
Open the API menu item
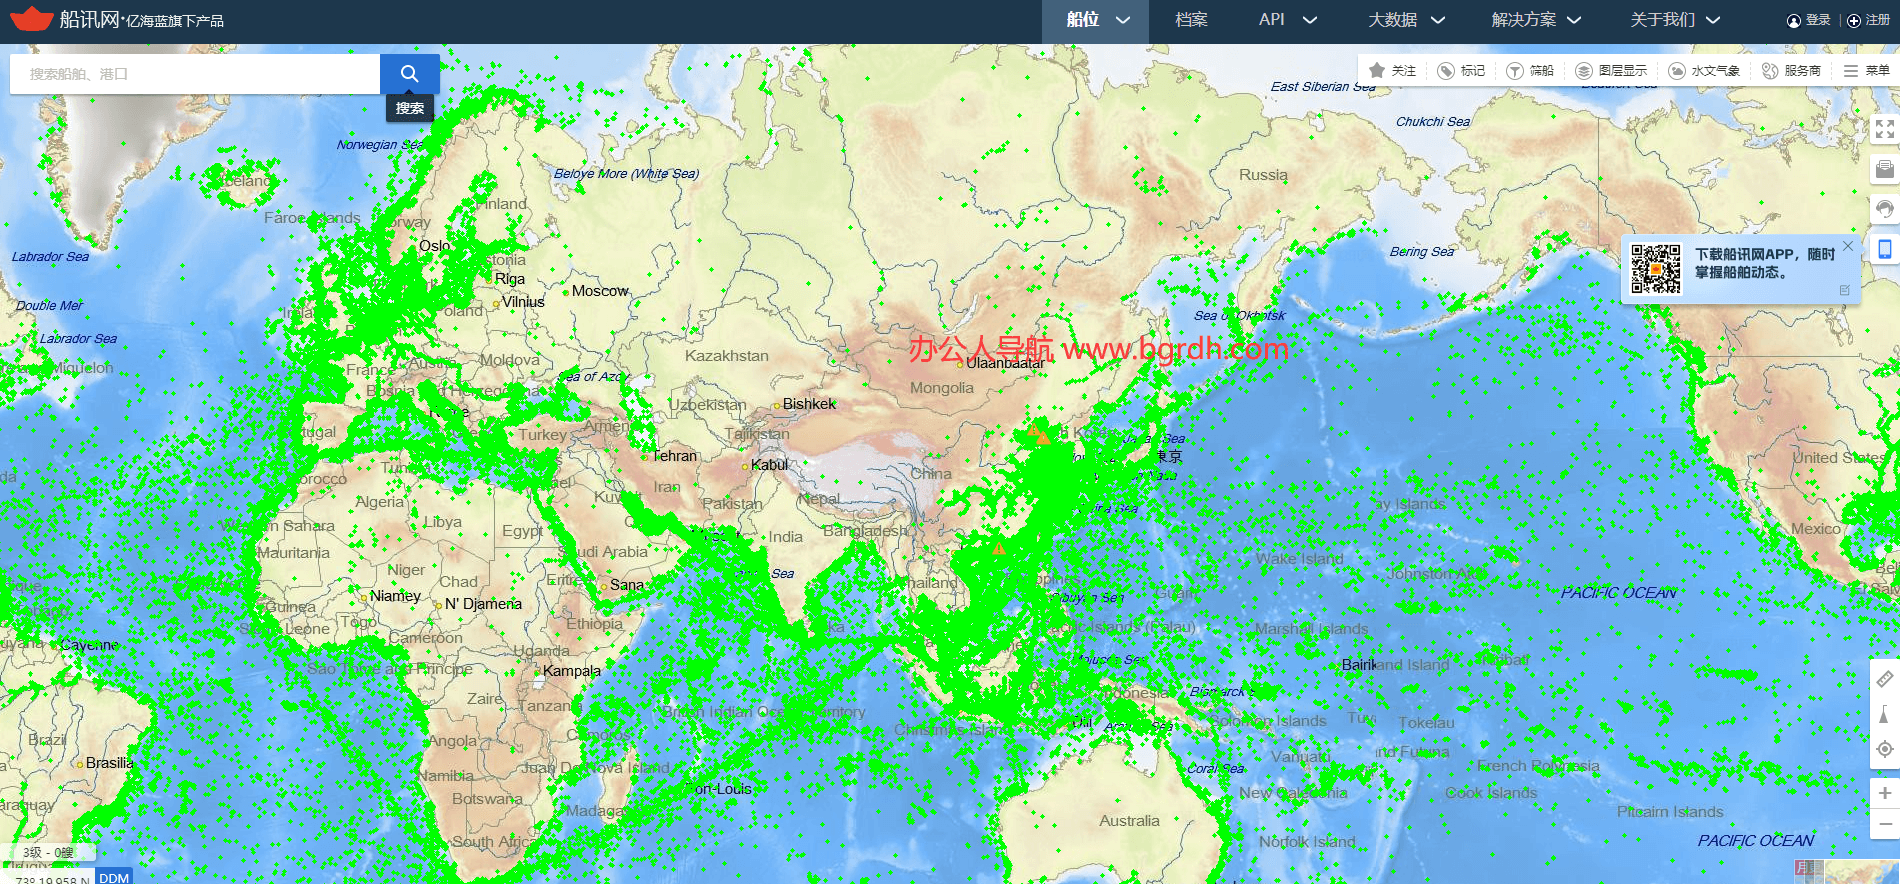pos(1286,20)
